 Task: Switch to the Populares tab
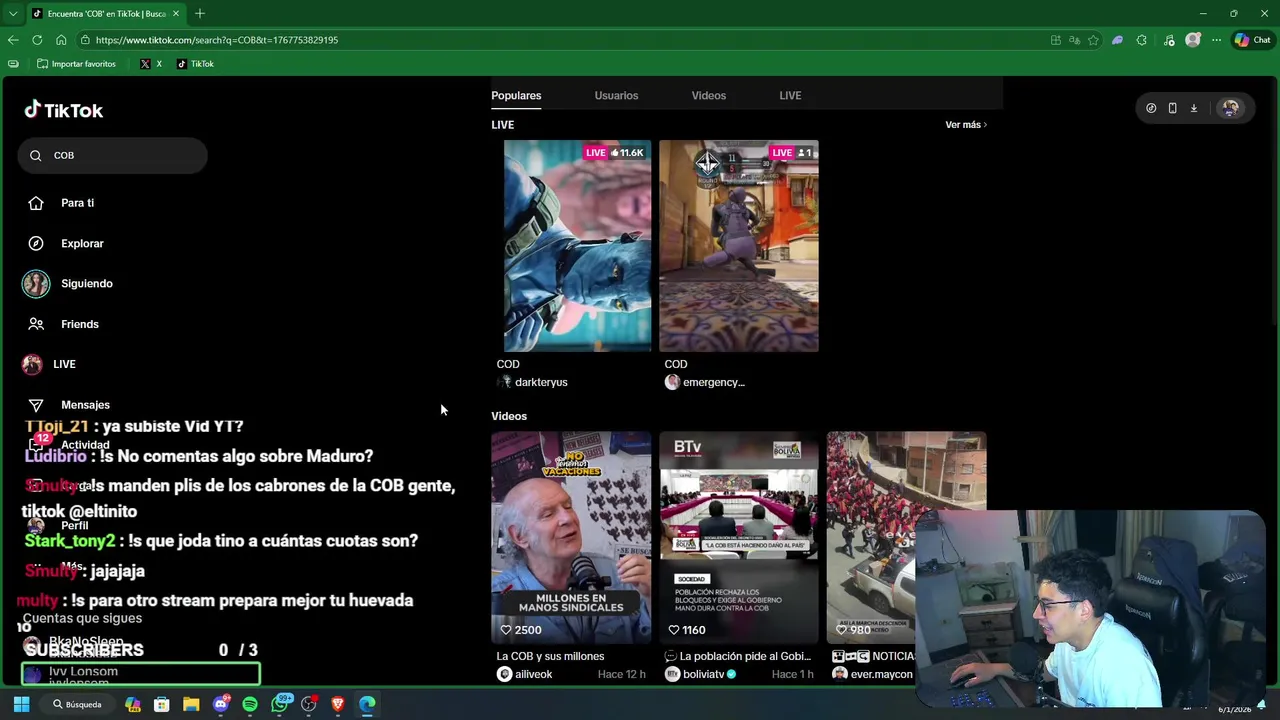pyautogui.click(x=516, y=95)
